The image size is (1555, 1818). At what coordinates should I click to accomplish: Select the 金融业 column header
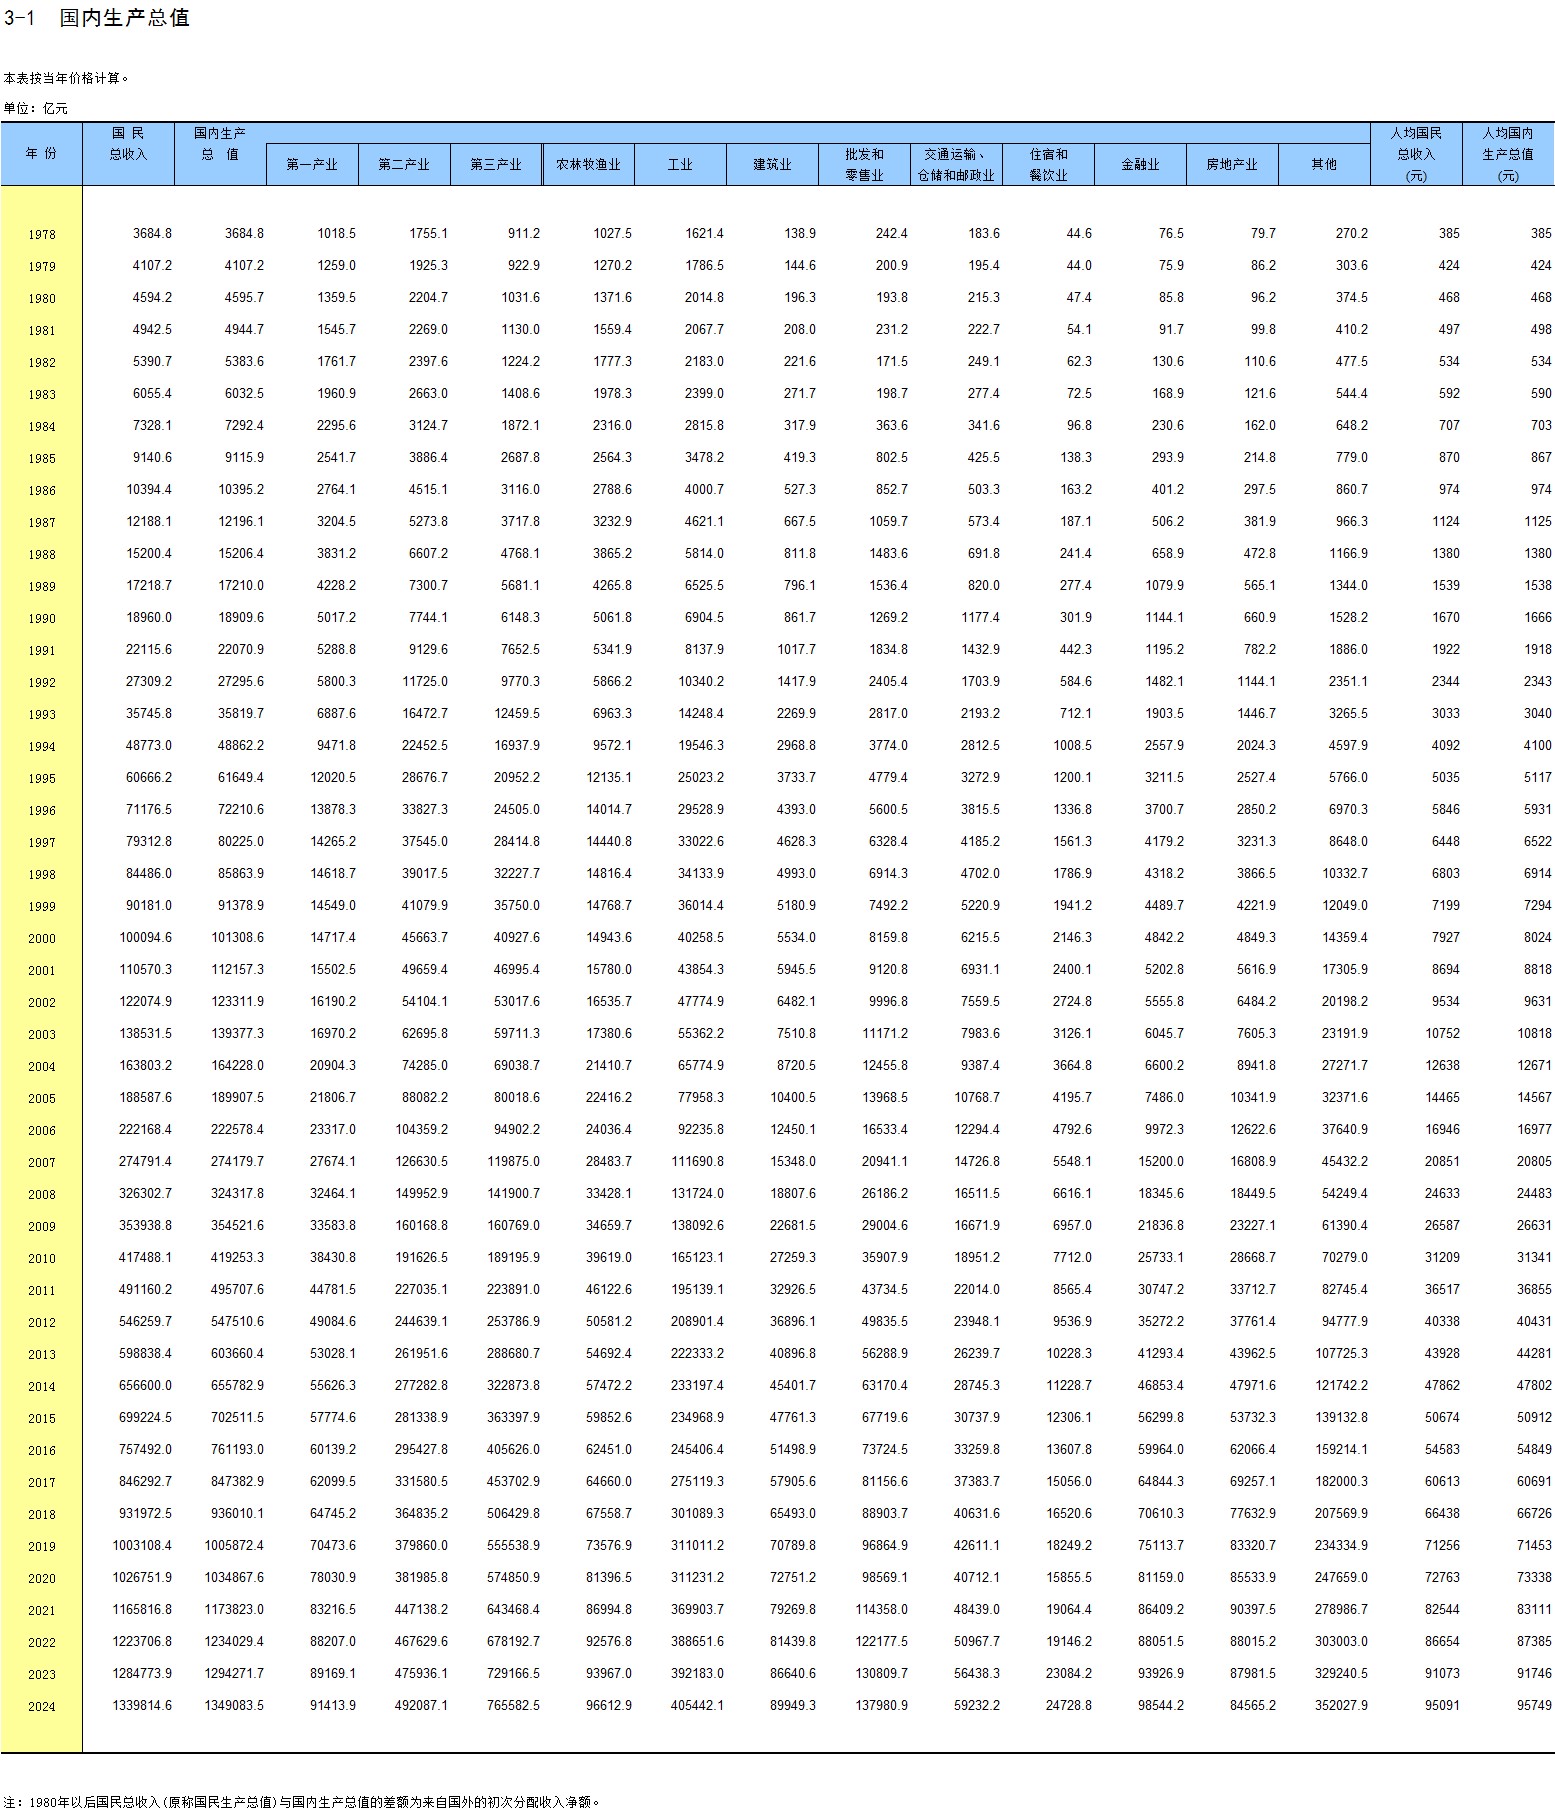pos(1140,165)
